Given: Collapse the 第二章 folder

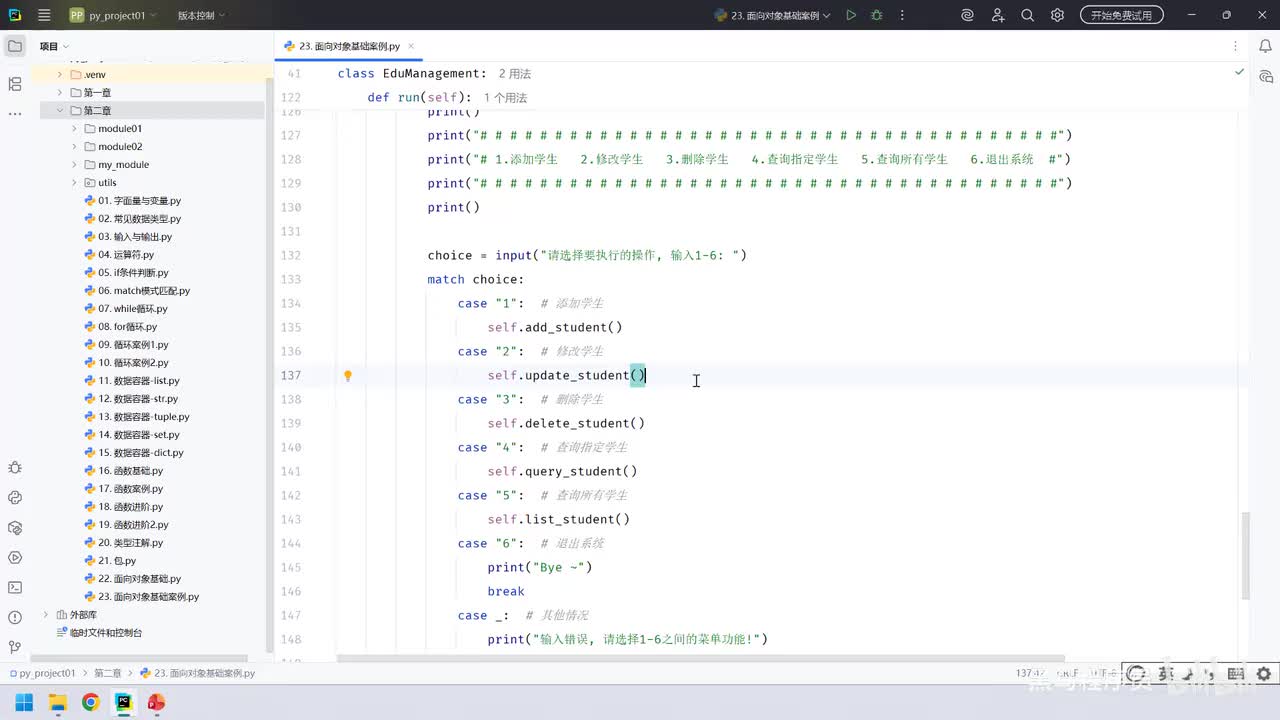Looking at the screenshot, I should (60, 111).
